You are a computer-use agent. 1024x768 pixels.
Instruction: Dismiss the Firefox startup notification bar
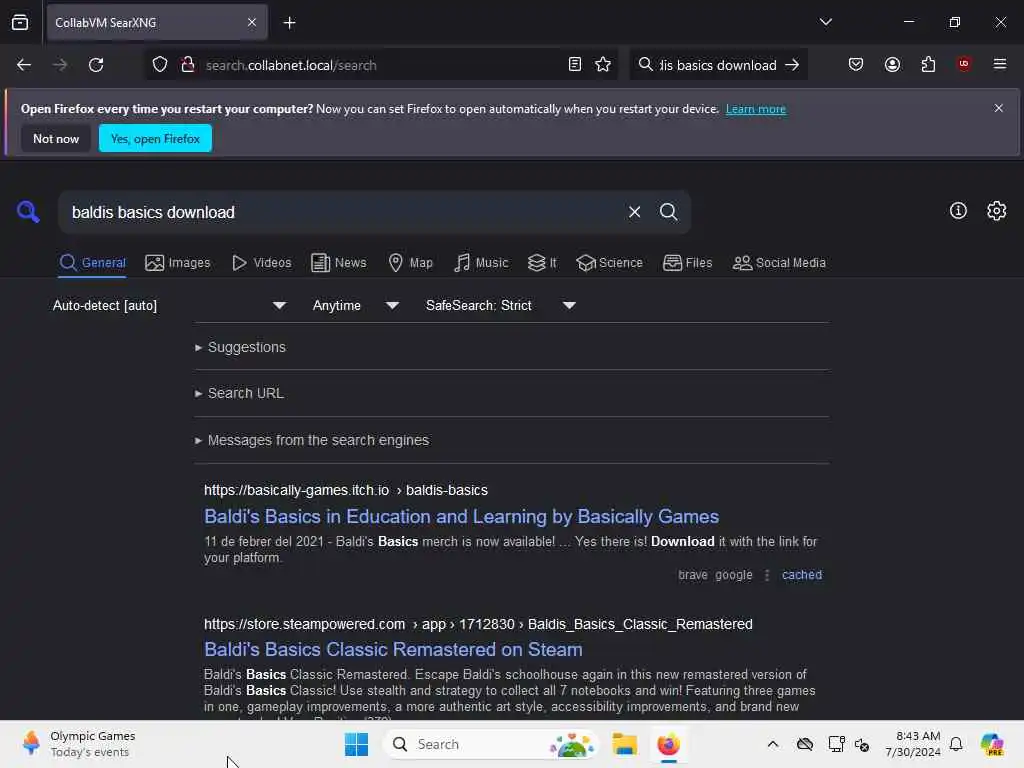point(999,108)
